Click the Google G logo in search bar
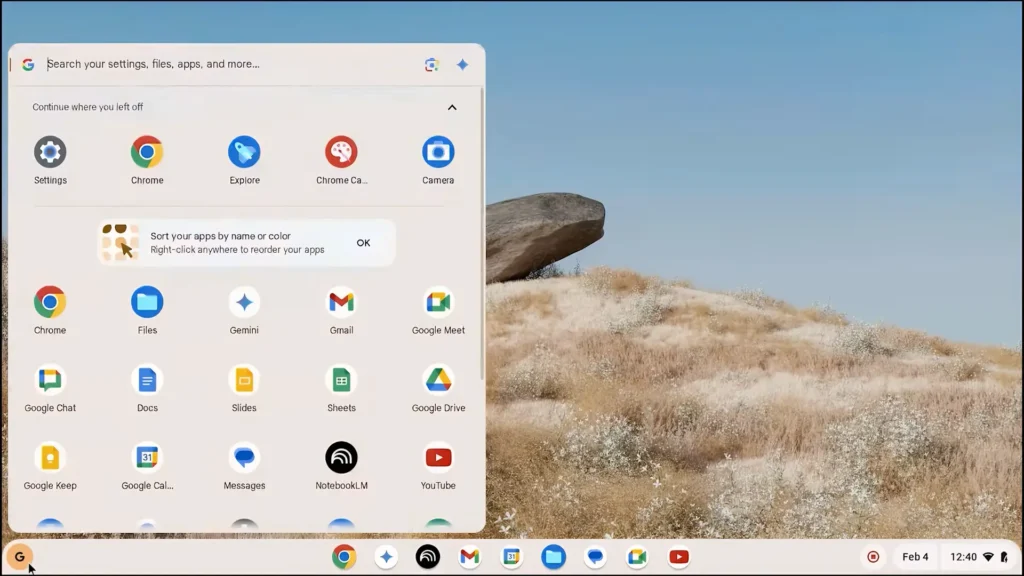Viewport: 1024px width, 576px height. [28, 65]
